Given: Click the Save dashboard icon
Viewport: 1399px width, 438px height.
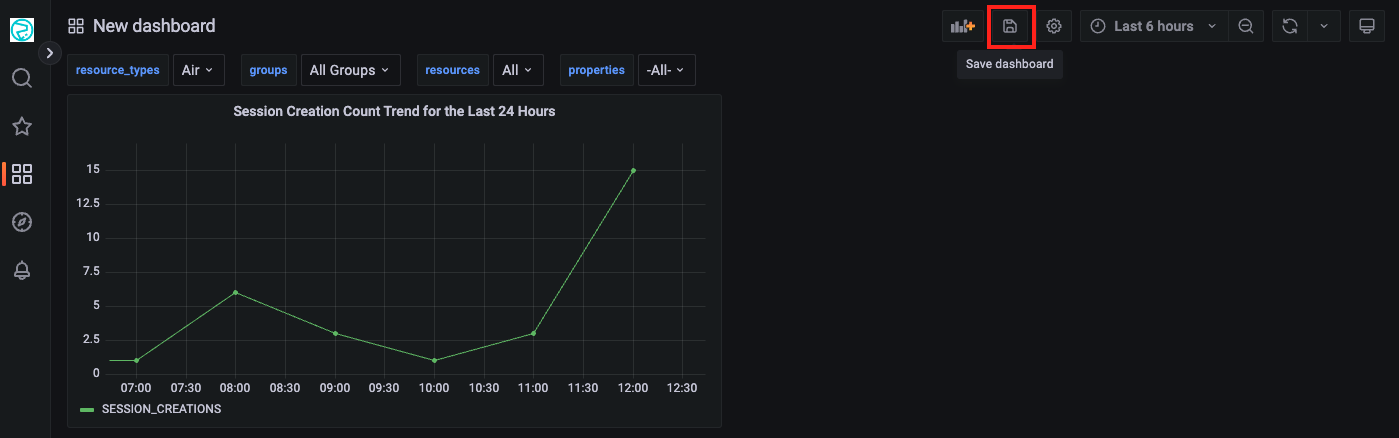Looking at the screenshot, I should pos(1010,26).
